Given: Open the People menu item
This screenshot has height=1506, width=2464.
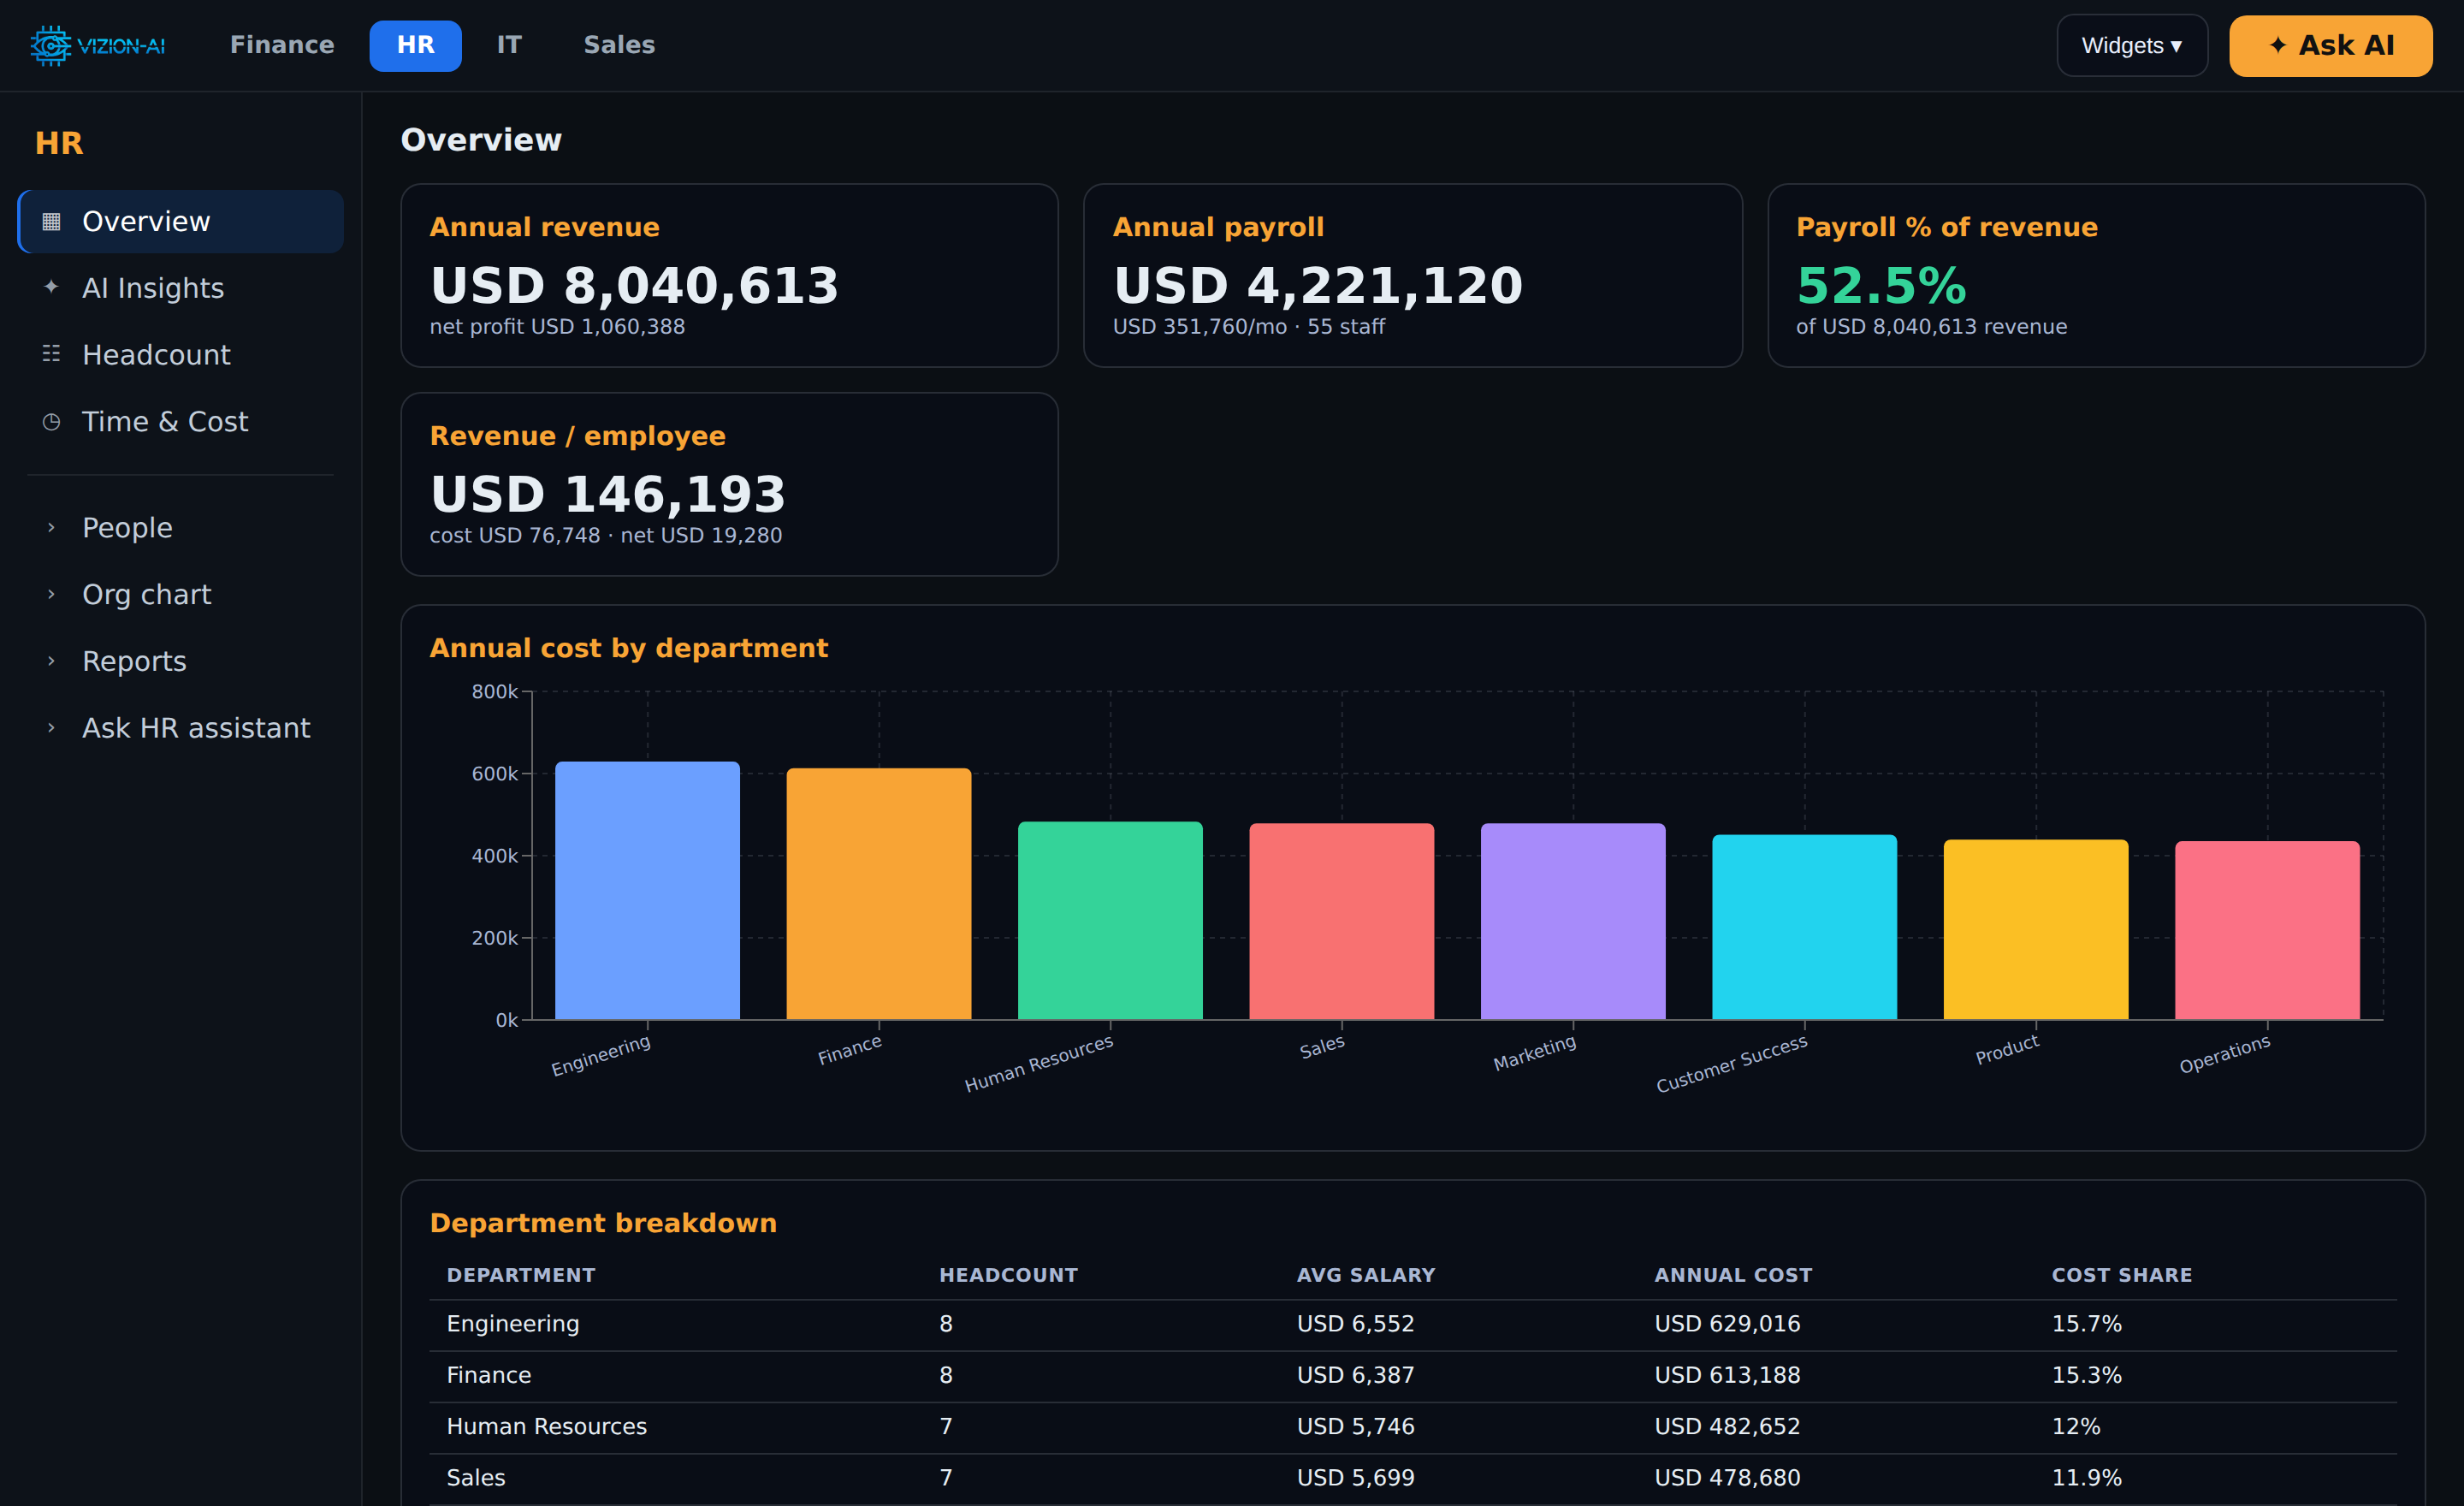Looking at the screenshot, I should click(x=181, y=527).
